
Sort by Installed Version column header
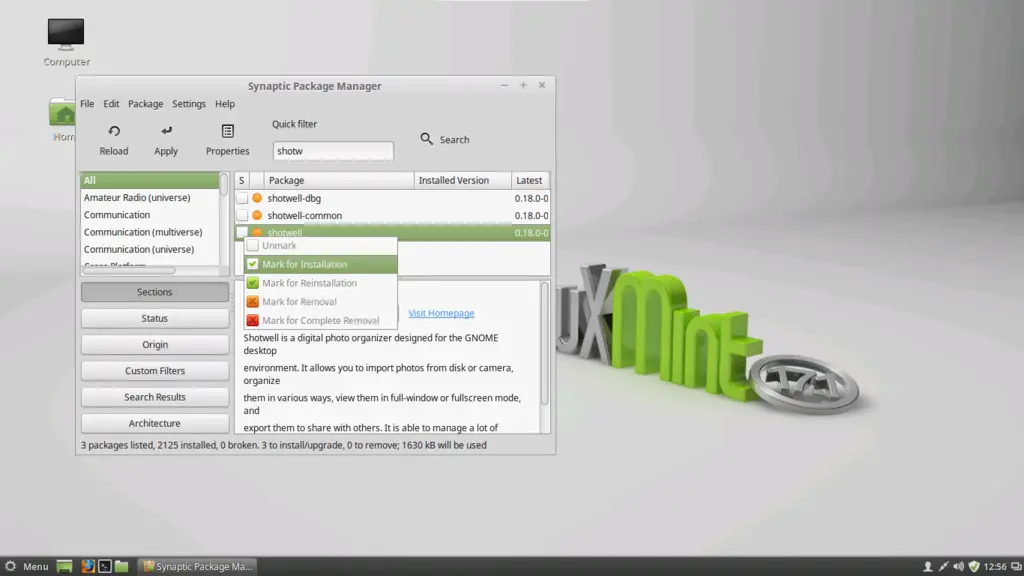click(462, 180)
